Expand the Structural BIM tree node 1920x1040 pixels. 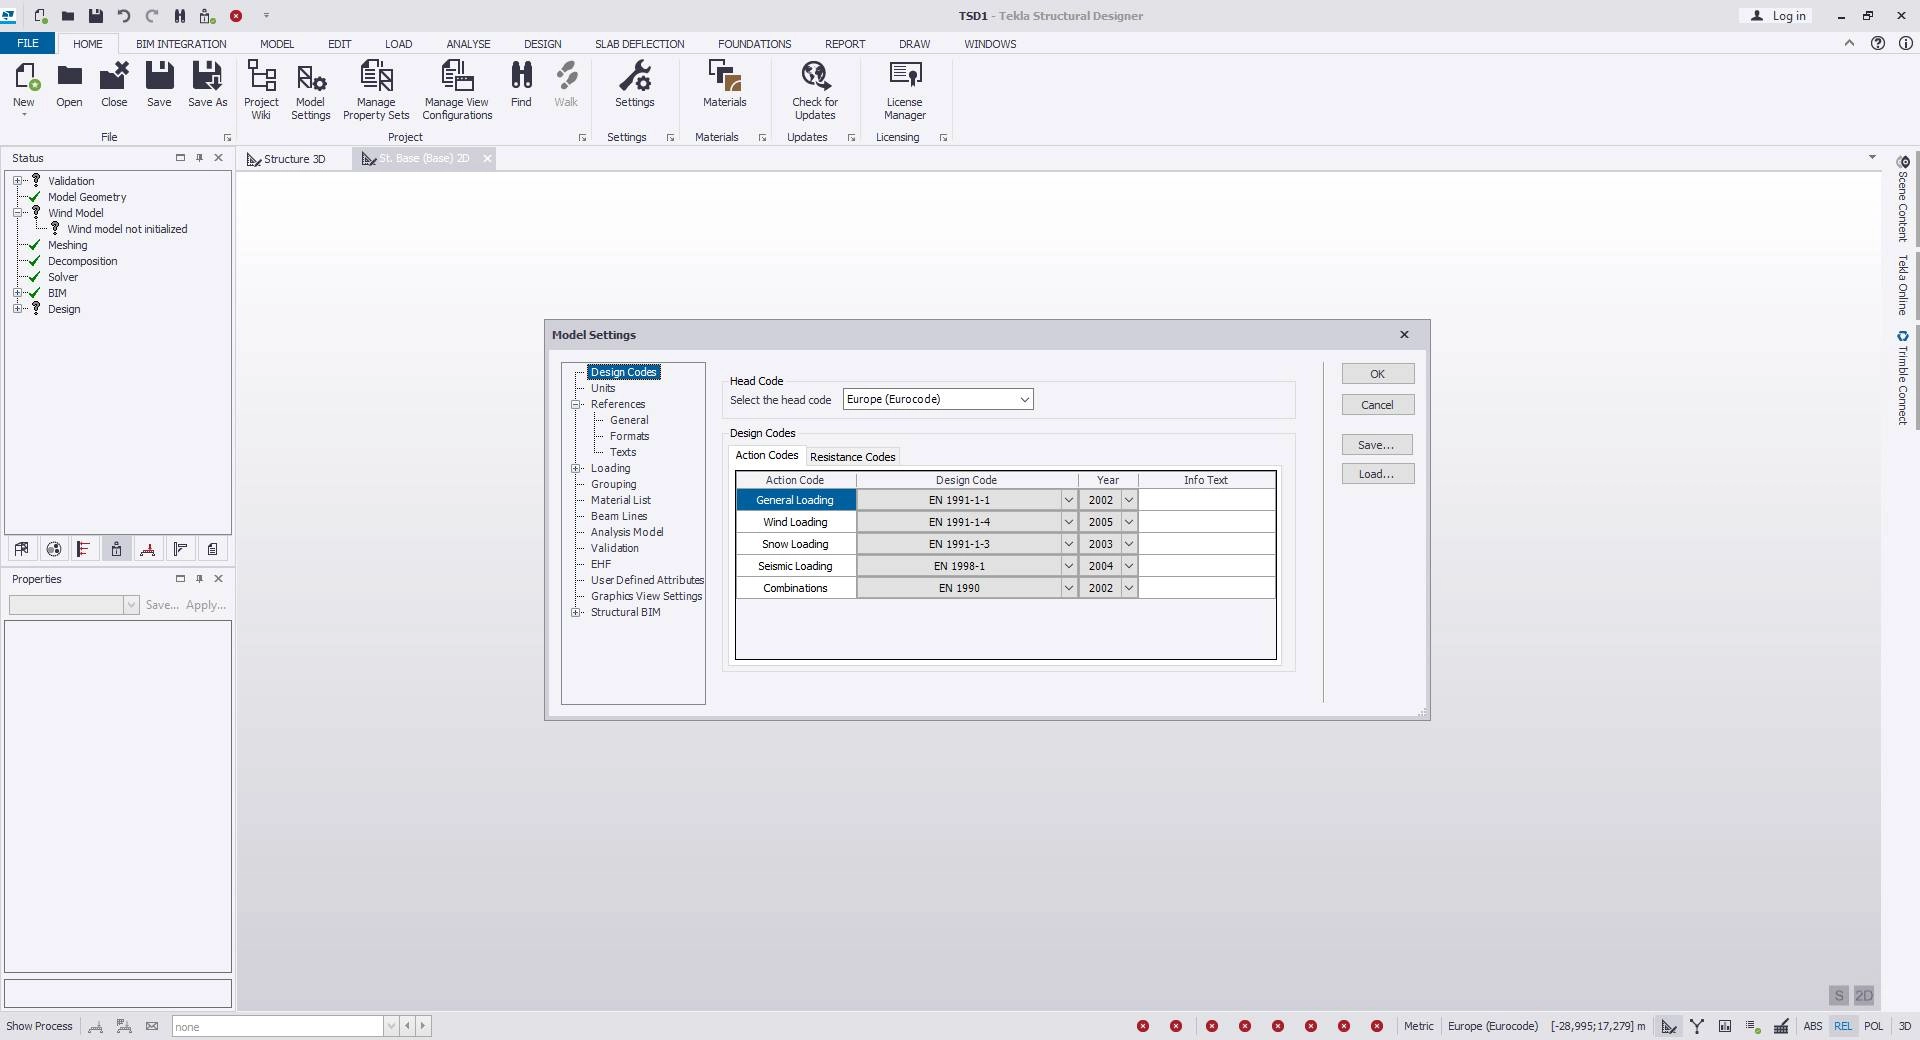click(x=576, y=612)
